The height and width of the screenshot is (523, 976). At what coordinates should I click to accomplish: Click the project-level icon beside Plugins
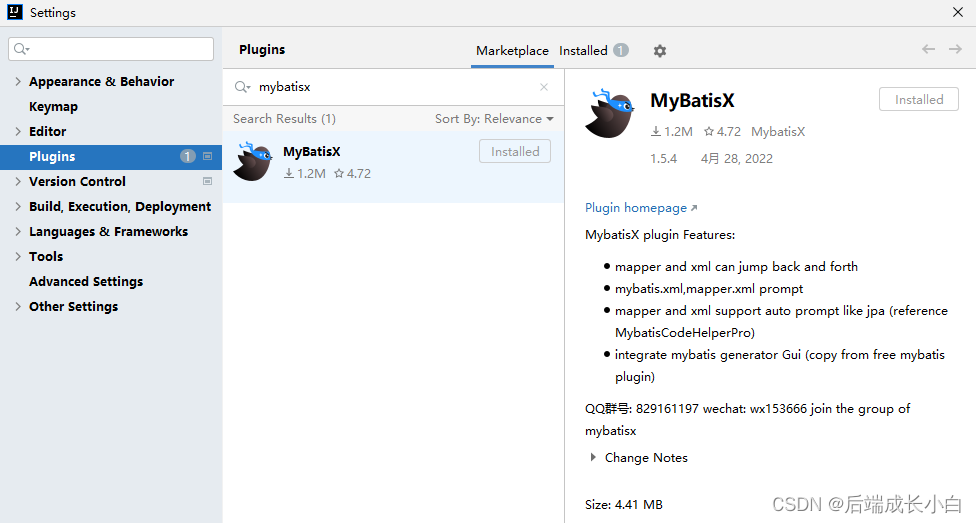coord(208,156)
